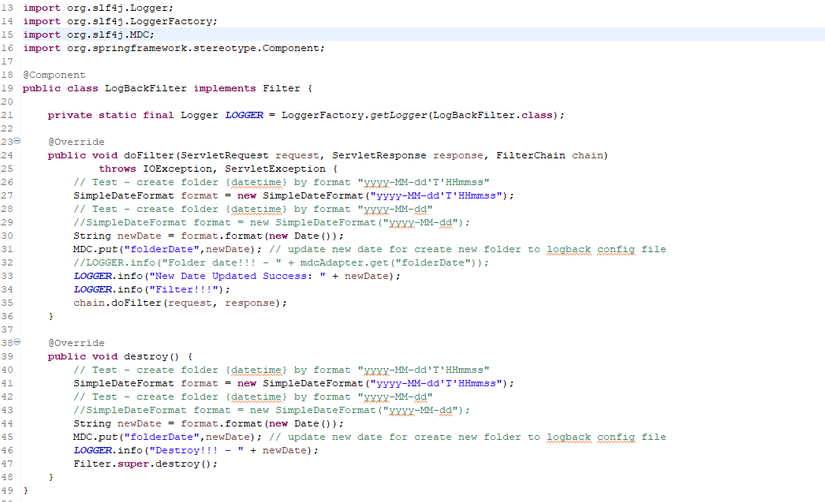
Task: Click MDC.put call on line 45
Action: [167, 437]
